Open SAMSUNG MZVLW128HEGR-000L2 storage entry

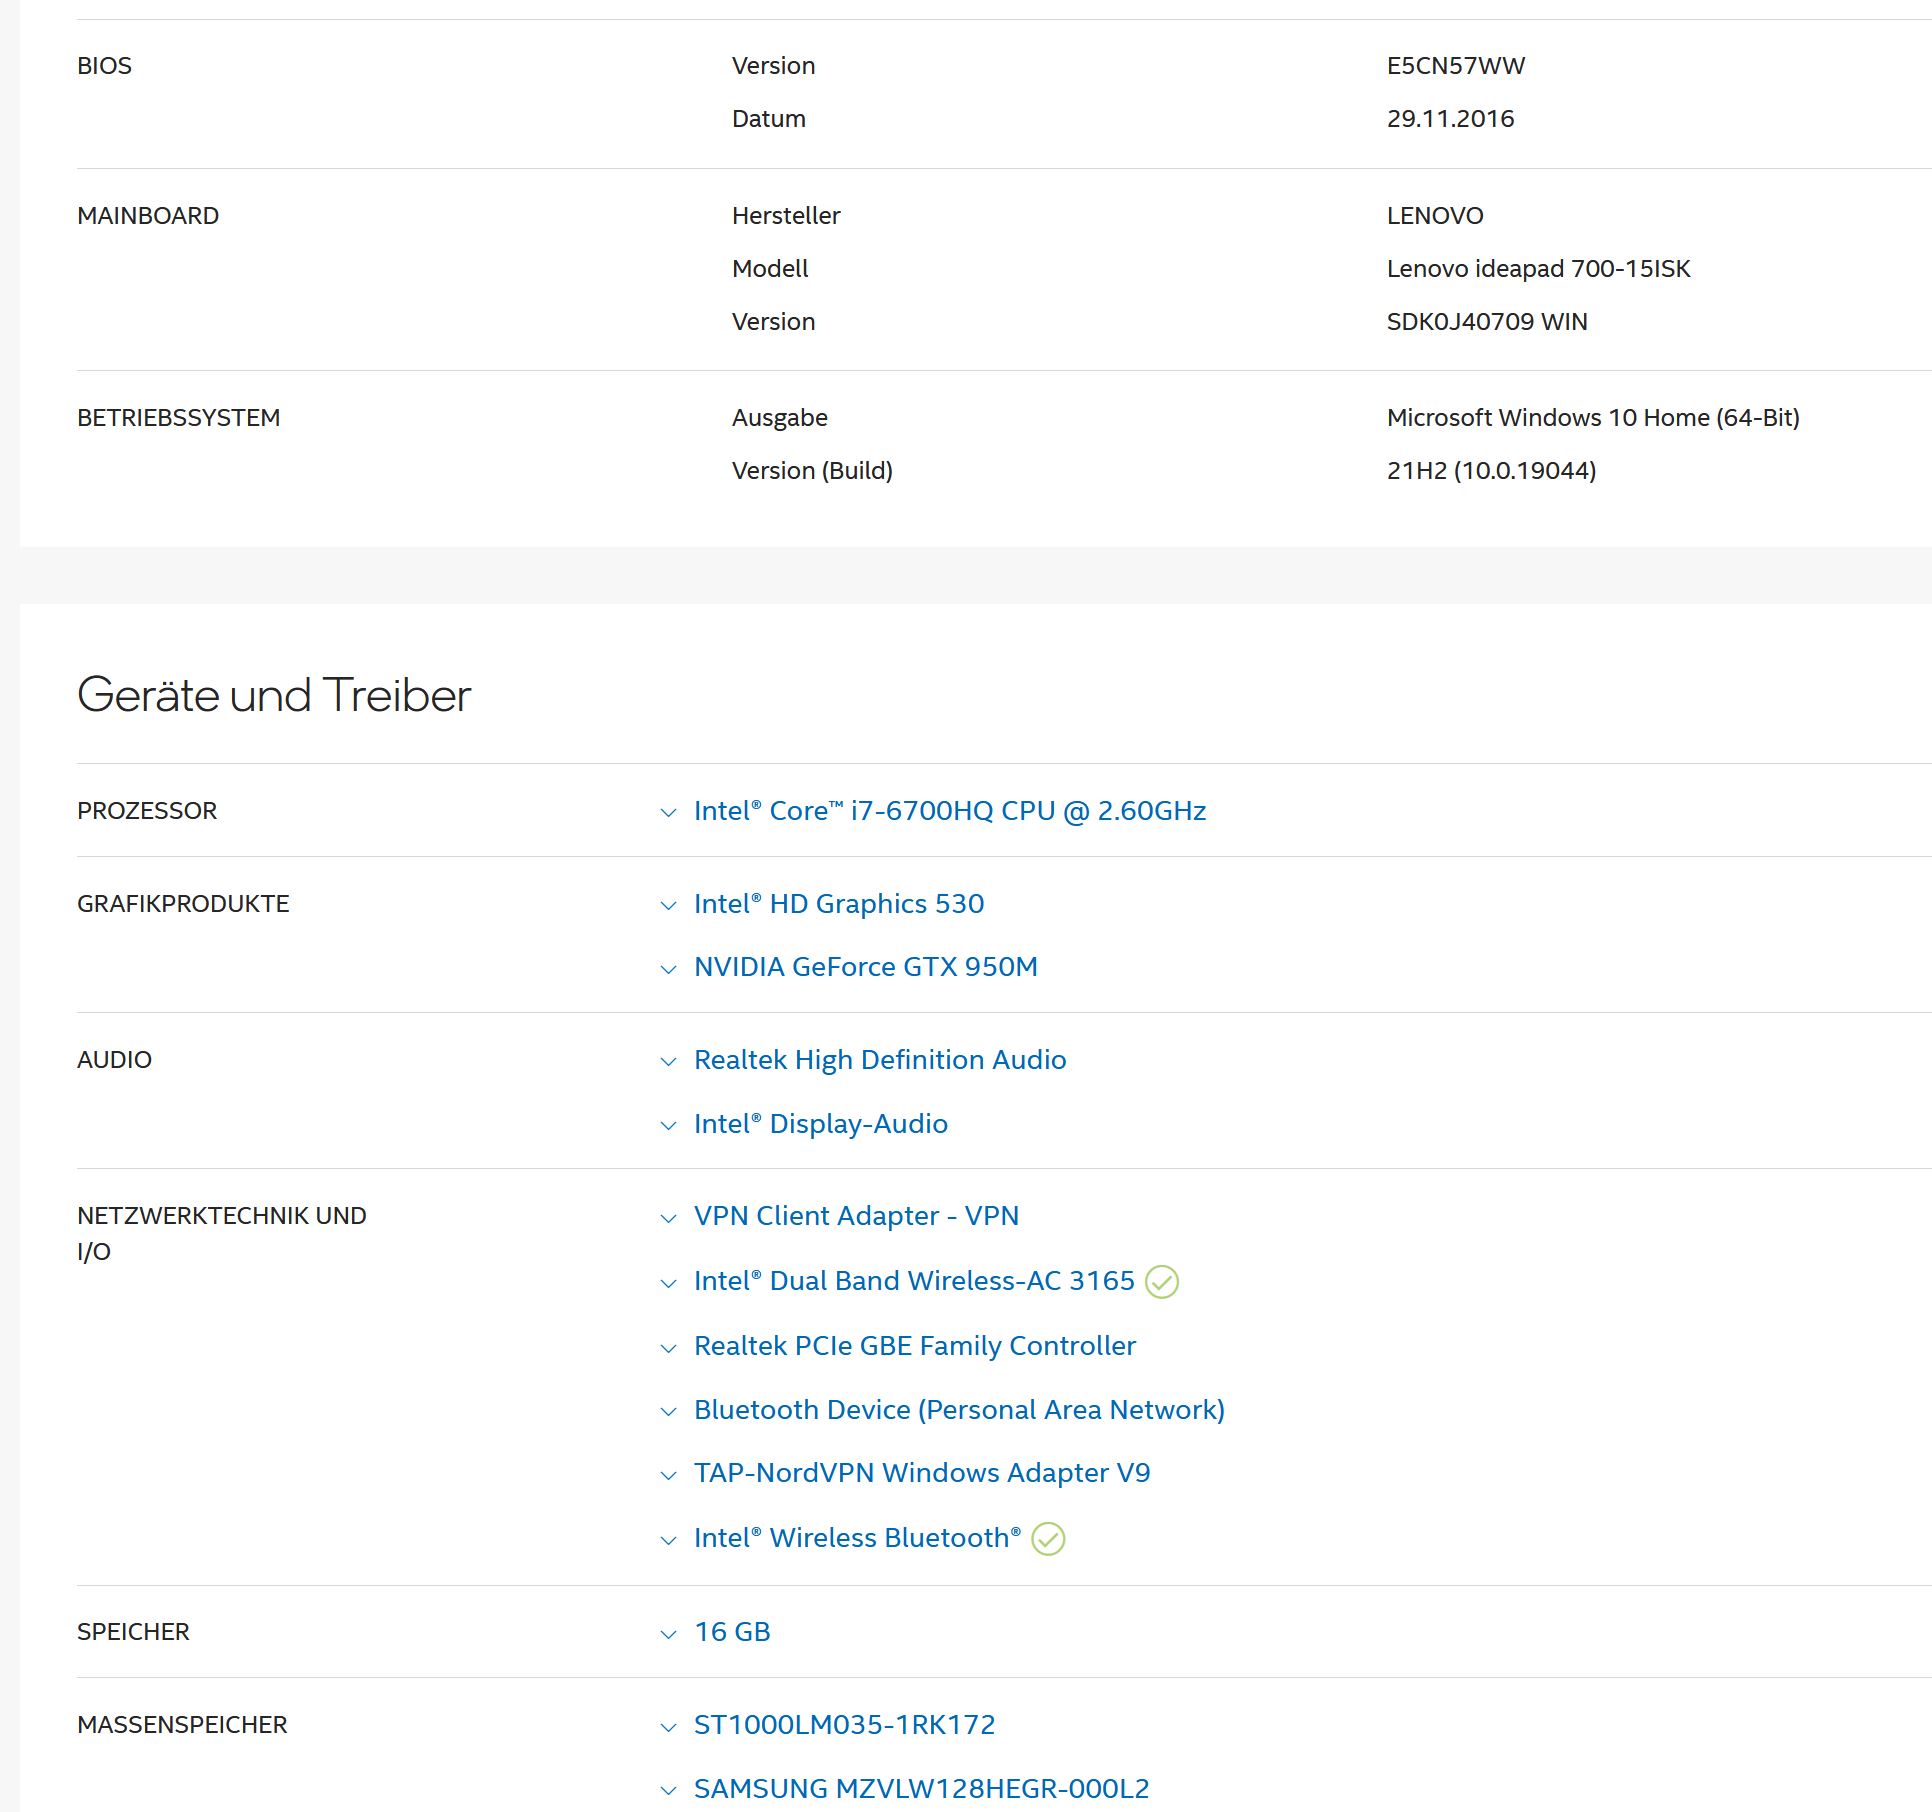(921, 1789)
